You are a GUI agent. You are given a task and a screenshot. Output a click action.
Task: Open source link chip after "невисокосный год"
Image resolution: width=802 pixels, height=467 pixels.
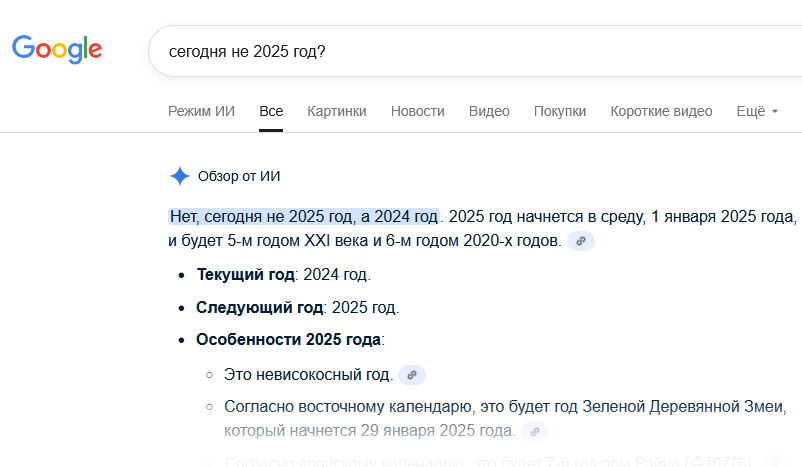point(412,375)
